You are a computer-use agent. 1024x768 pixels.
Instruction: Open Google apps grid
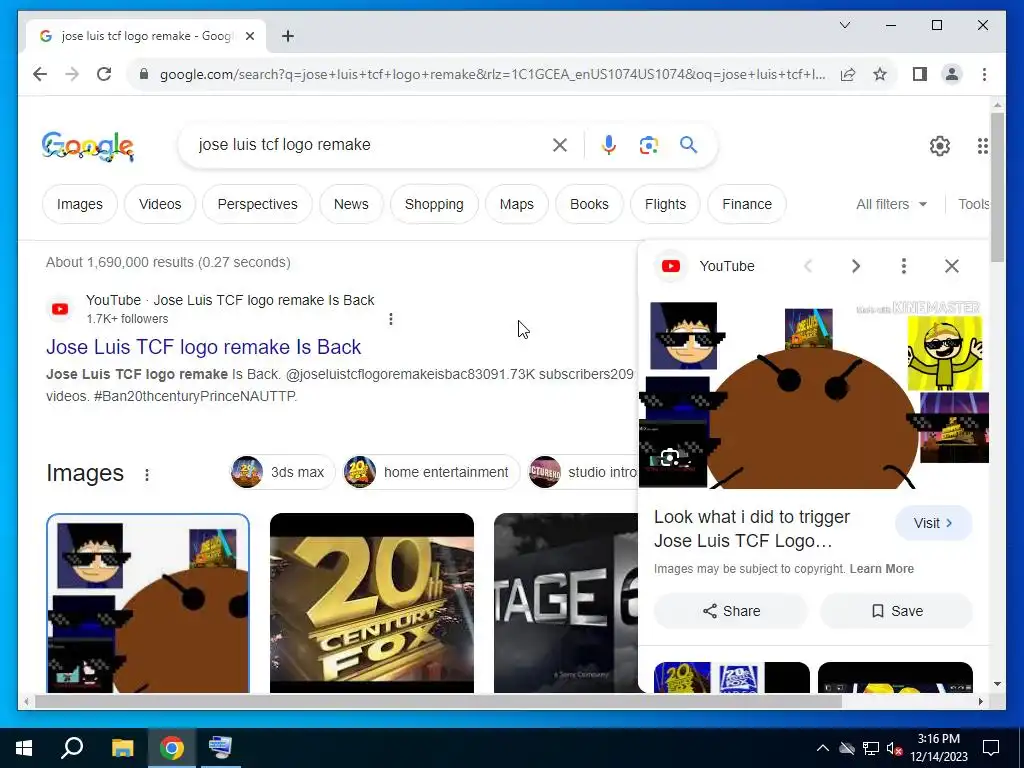click(x=982, y=146)
